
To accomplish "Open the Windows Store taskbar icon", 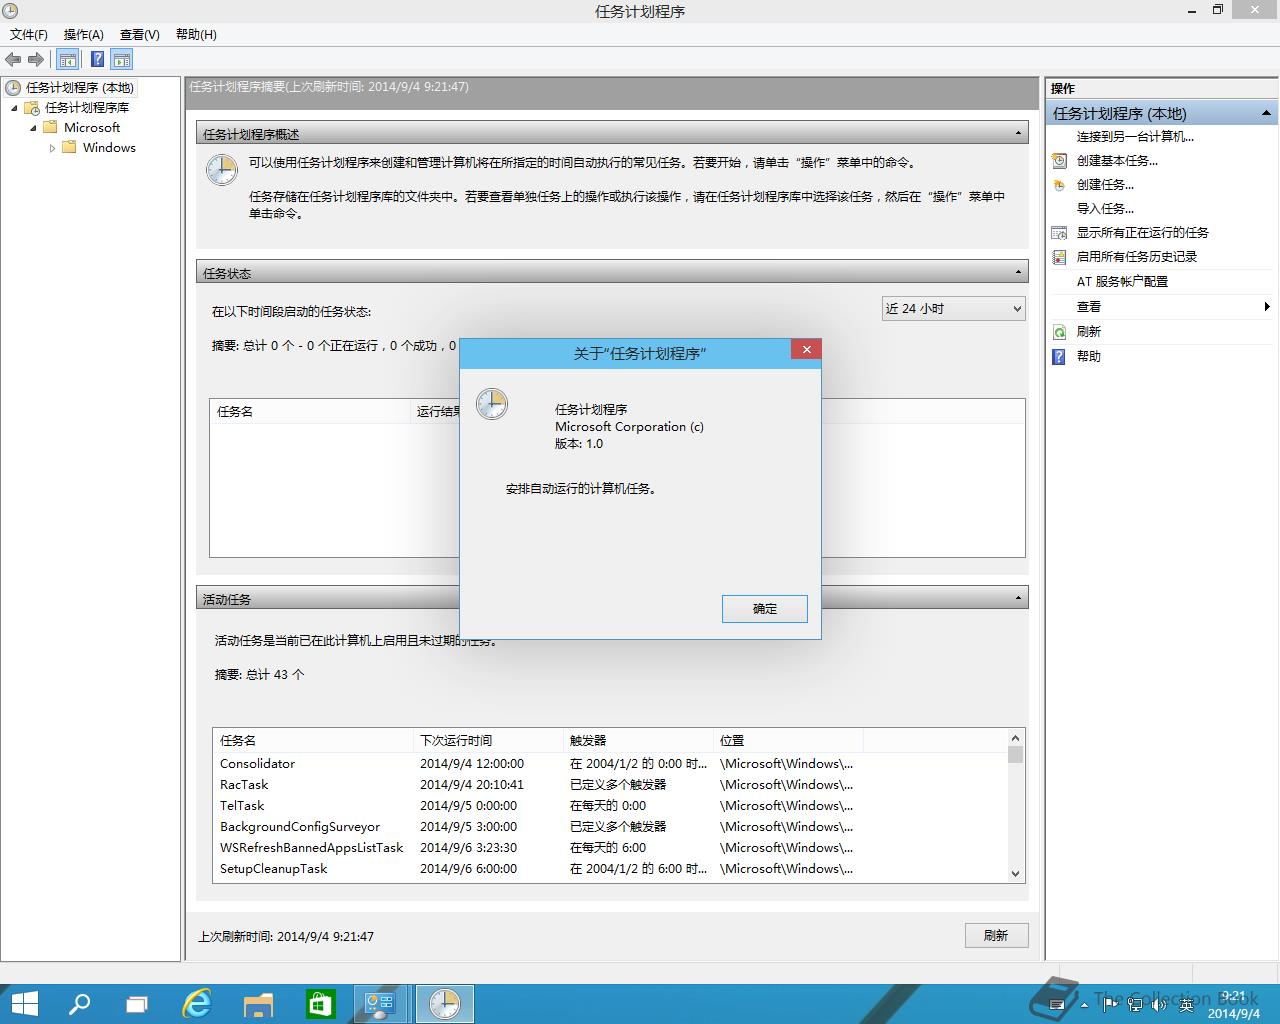I will 320,1004.
